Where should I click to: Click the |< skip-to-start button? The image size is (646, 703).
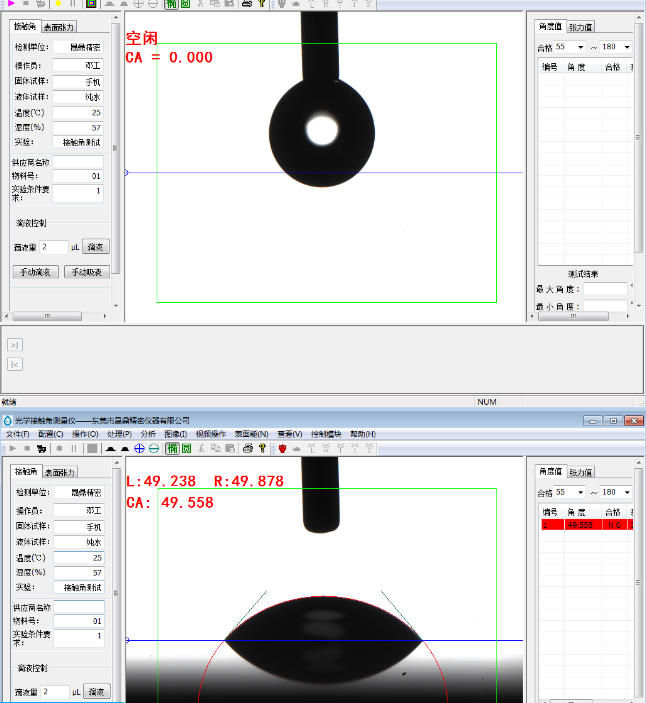click(x=15, y=364)
